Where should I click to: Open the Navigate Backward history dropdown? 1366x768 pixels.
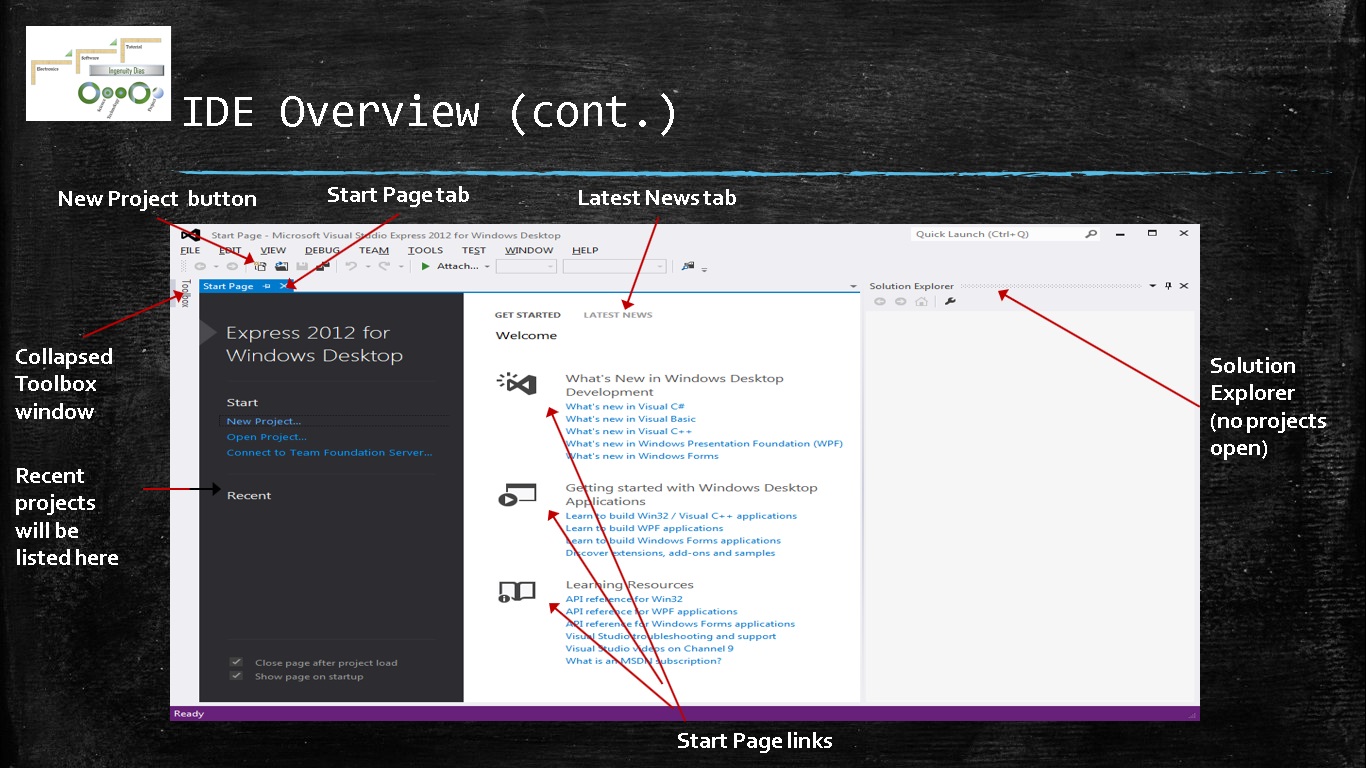[x=216, y=266]
